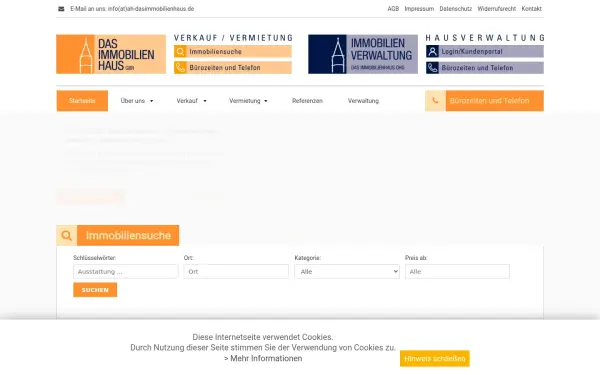Viewport: 600px width, 375px height.
Task: Click the info email address text
Action: (x=151, y=9)
